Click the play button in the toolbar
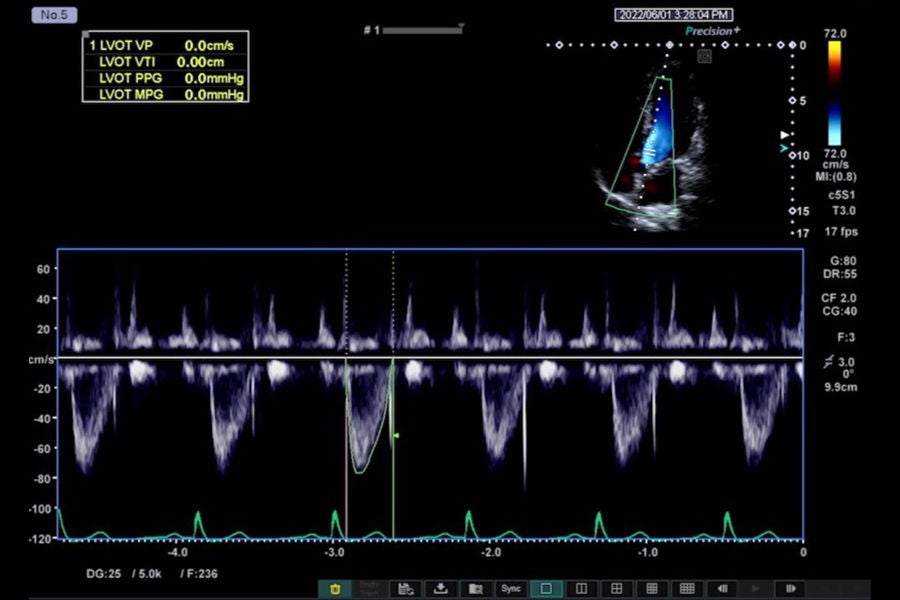Screen dimensions: 900x600 [756, 589]
